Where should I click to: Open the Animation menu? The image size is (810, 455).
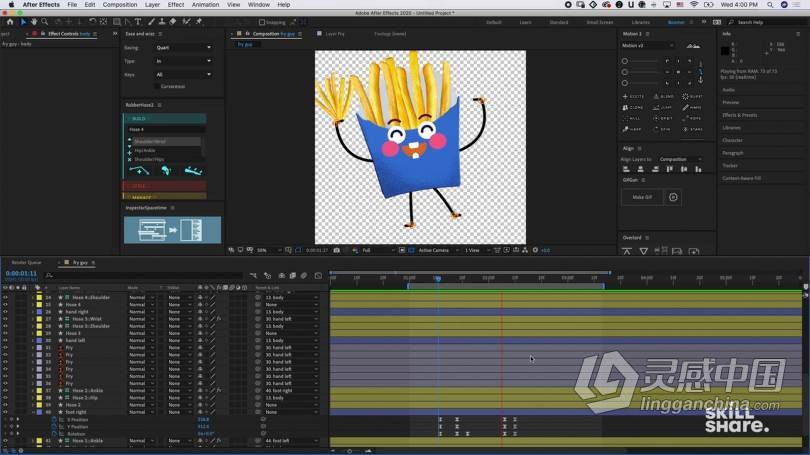pyautogui.click(x=205, y=5)
